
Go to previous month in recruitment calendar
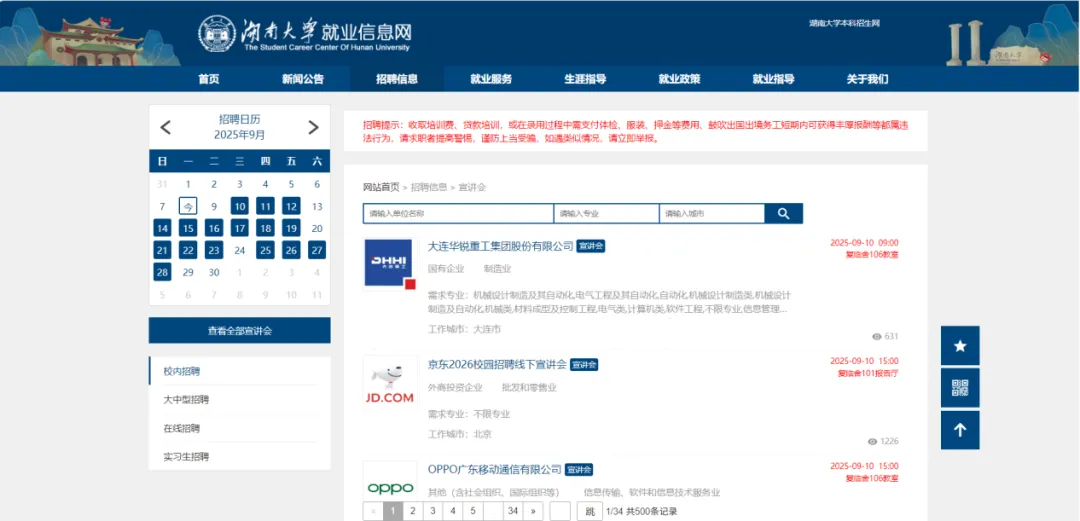click(x=165, y=127)
